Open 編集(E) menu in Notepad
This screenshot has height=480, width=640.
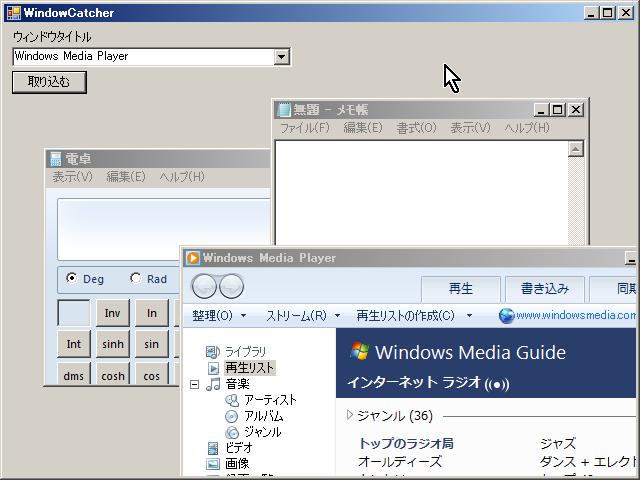pyautogui.click(x=363, y=128)
